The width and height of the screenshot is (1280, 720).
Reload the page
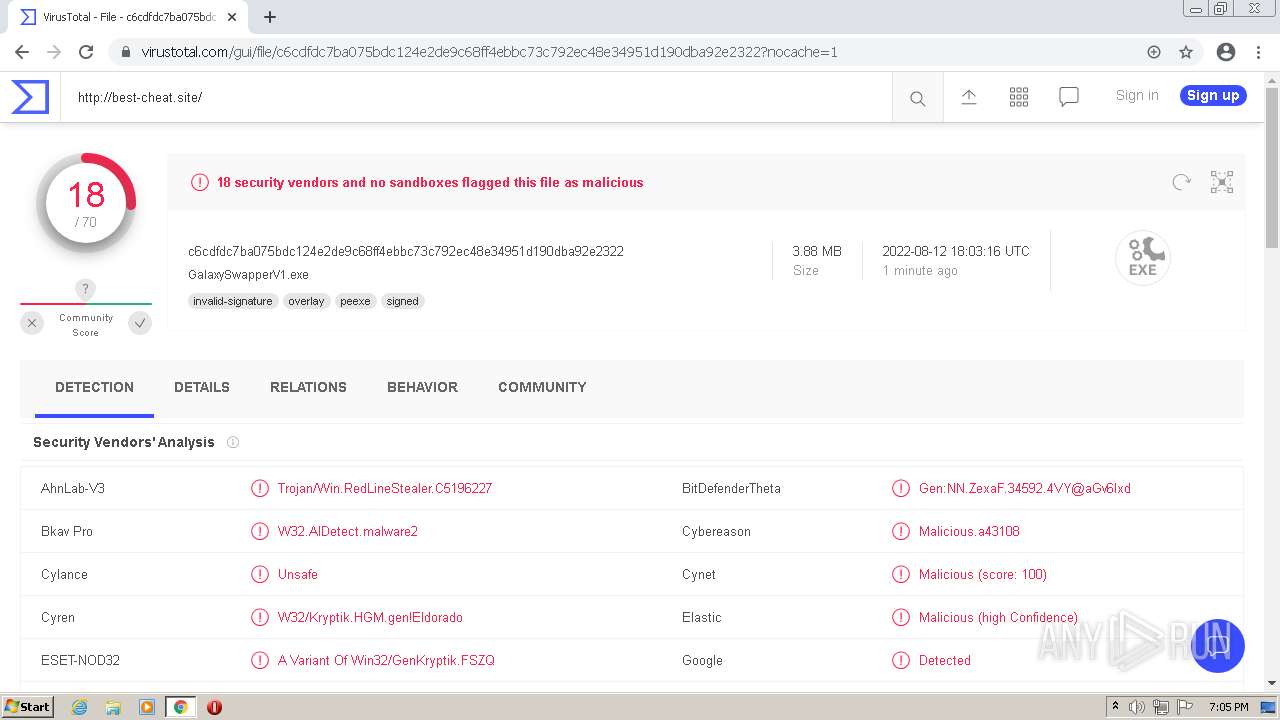click(86, 52)
